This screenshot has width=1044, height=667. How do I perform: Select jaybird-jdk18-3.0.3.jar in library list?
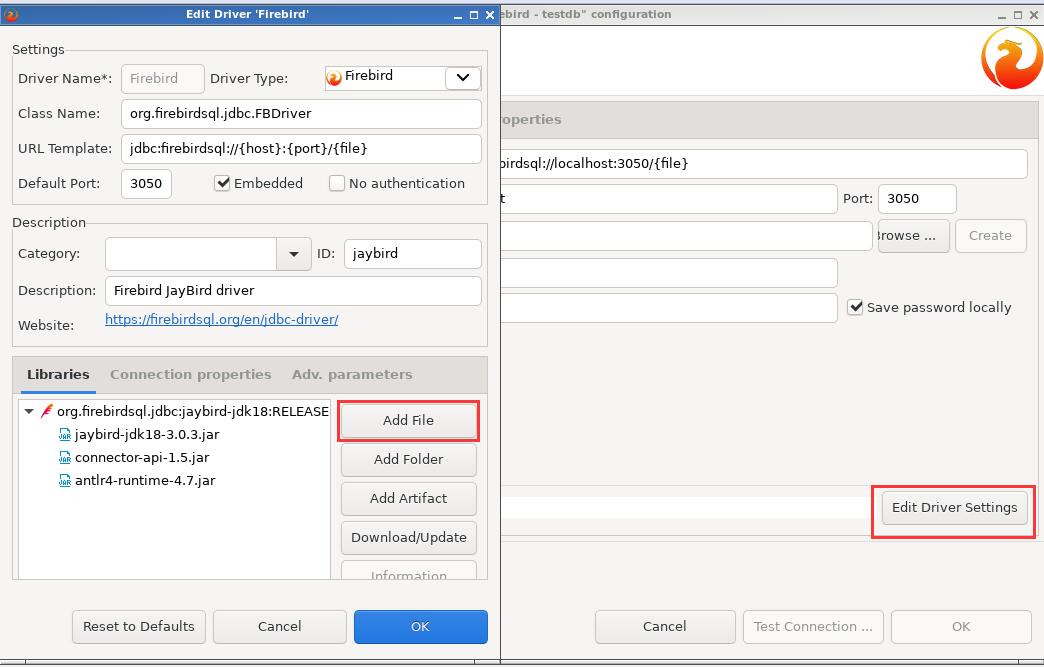click(x=147, y=435)
